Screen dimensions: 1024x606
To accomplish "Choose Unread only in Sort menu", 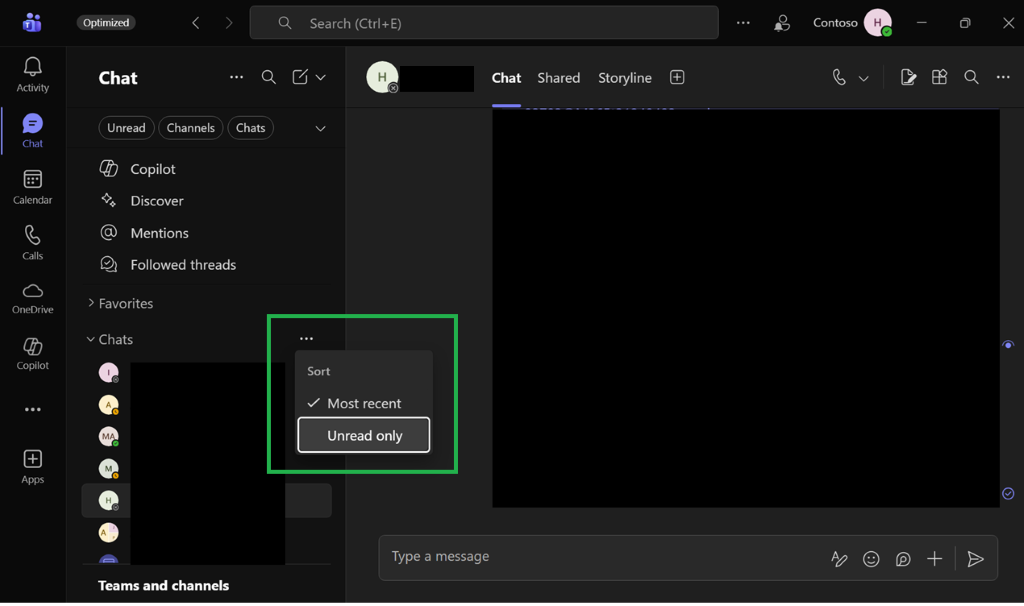I will [x=364, y=436].
